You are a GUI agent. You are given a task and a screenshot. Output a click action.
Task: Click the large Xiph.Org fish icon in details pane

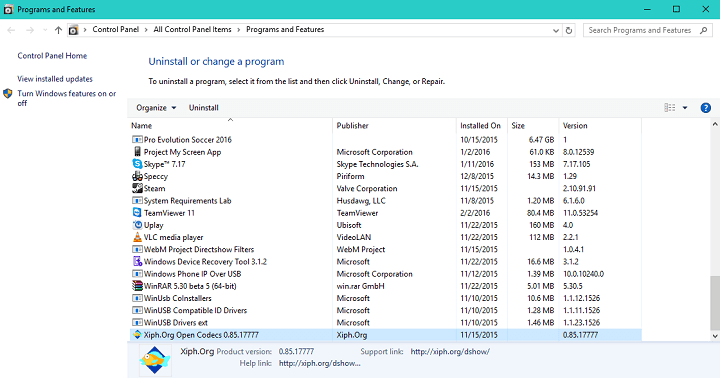155,360
